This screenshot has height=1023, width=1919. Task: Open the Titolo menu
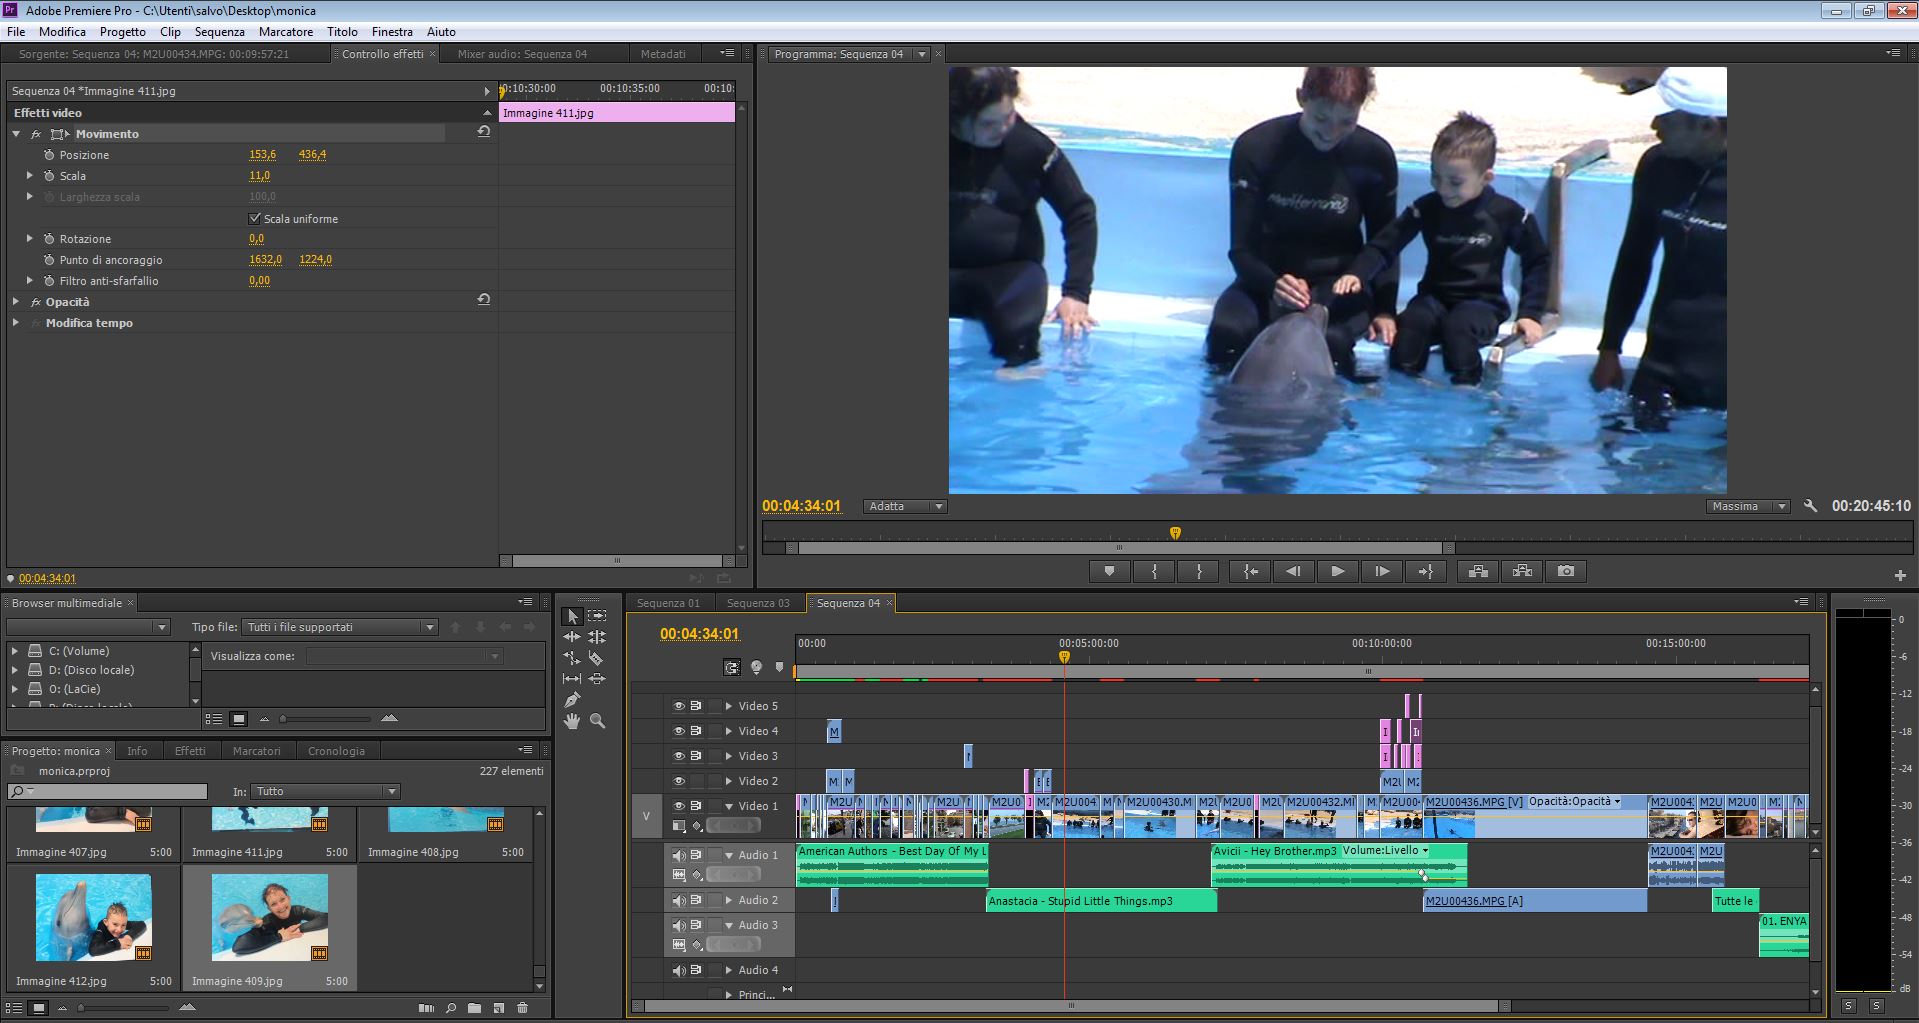[x=342, y=31]
